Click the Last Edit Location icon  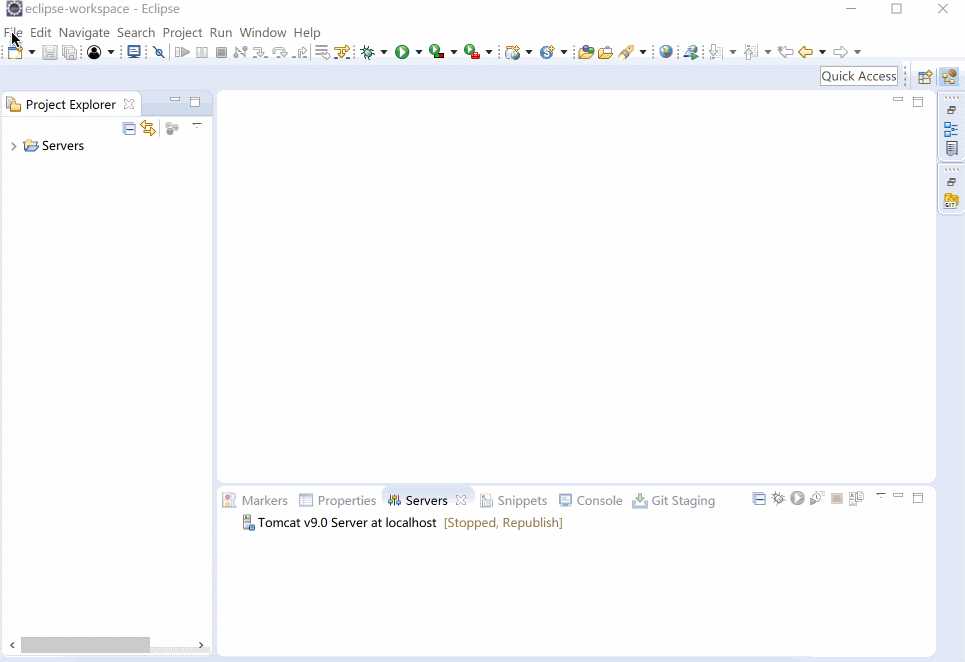[785, 52]
